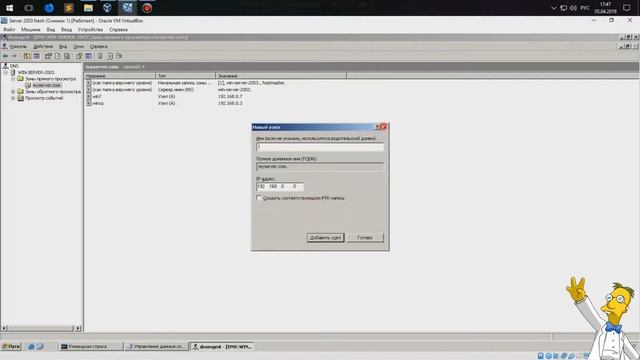Viewport: 640px width, 360px height.
Task: Expand the Просмотр событий node
Action: click(x=13, y=98)
